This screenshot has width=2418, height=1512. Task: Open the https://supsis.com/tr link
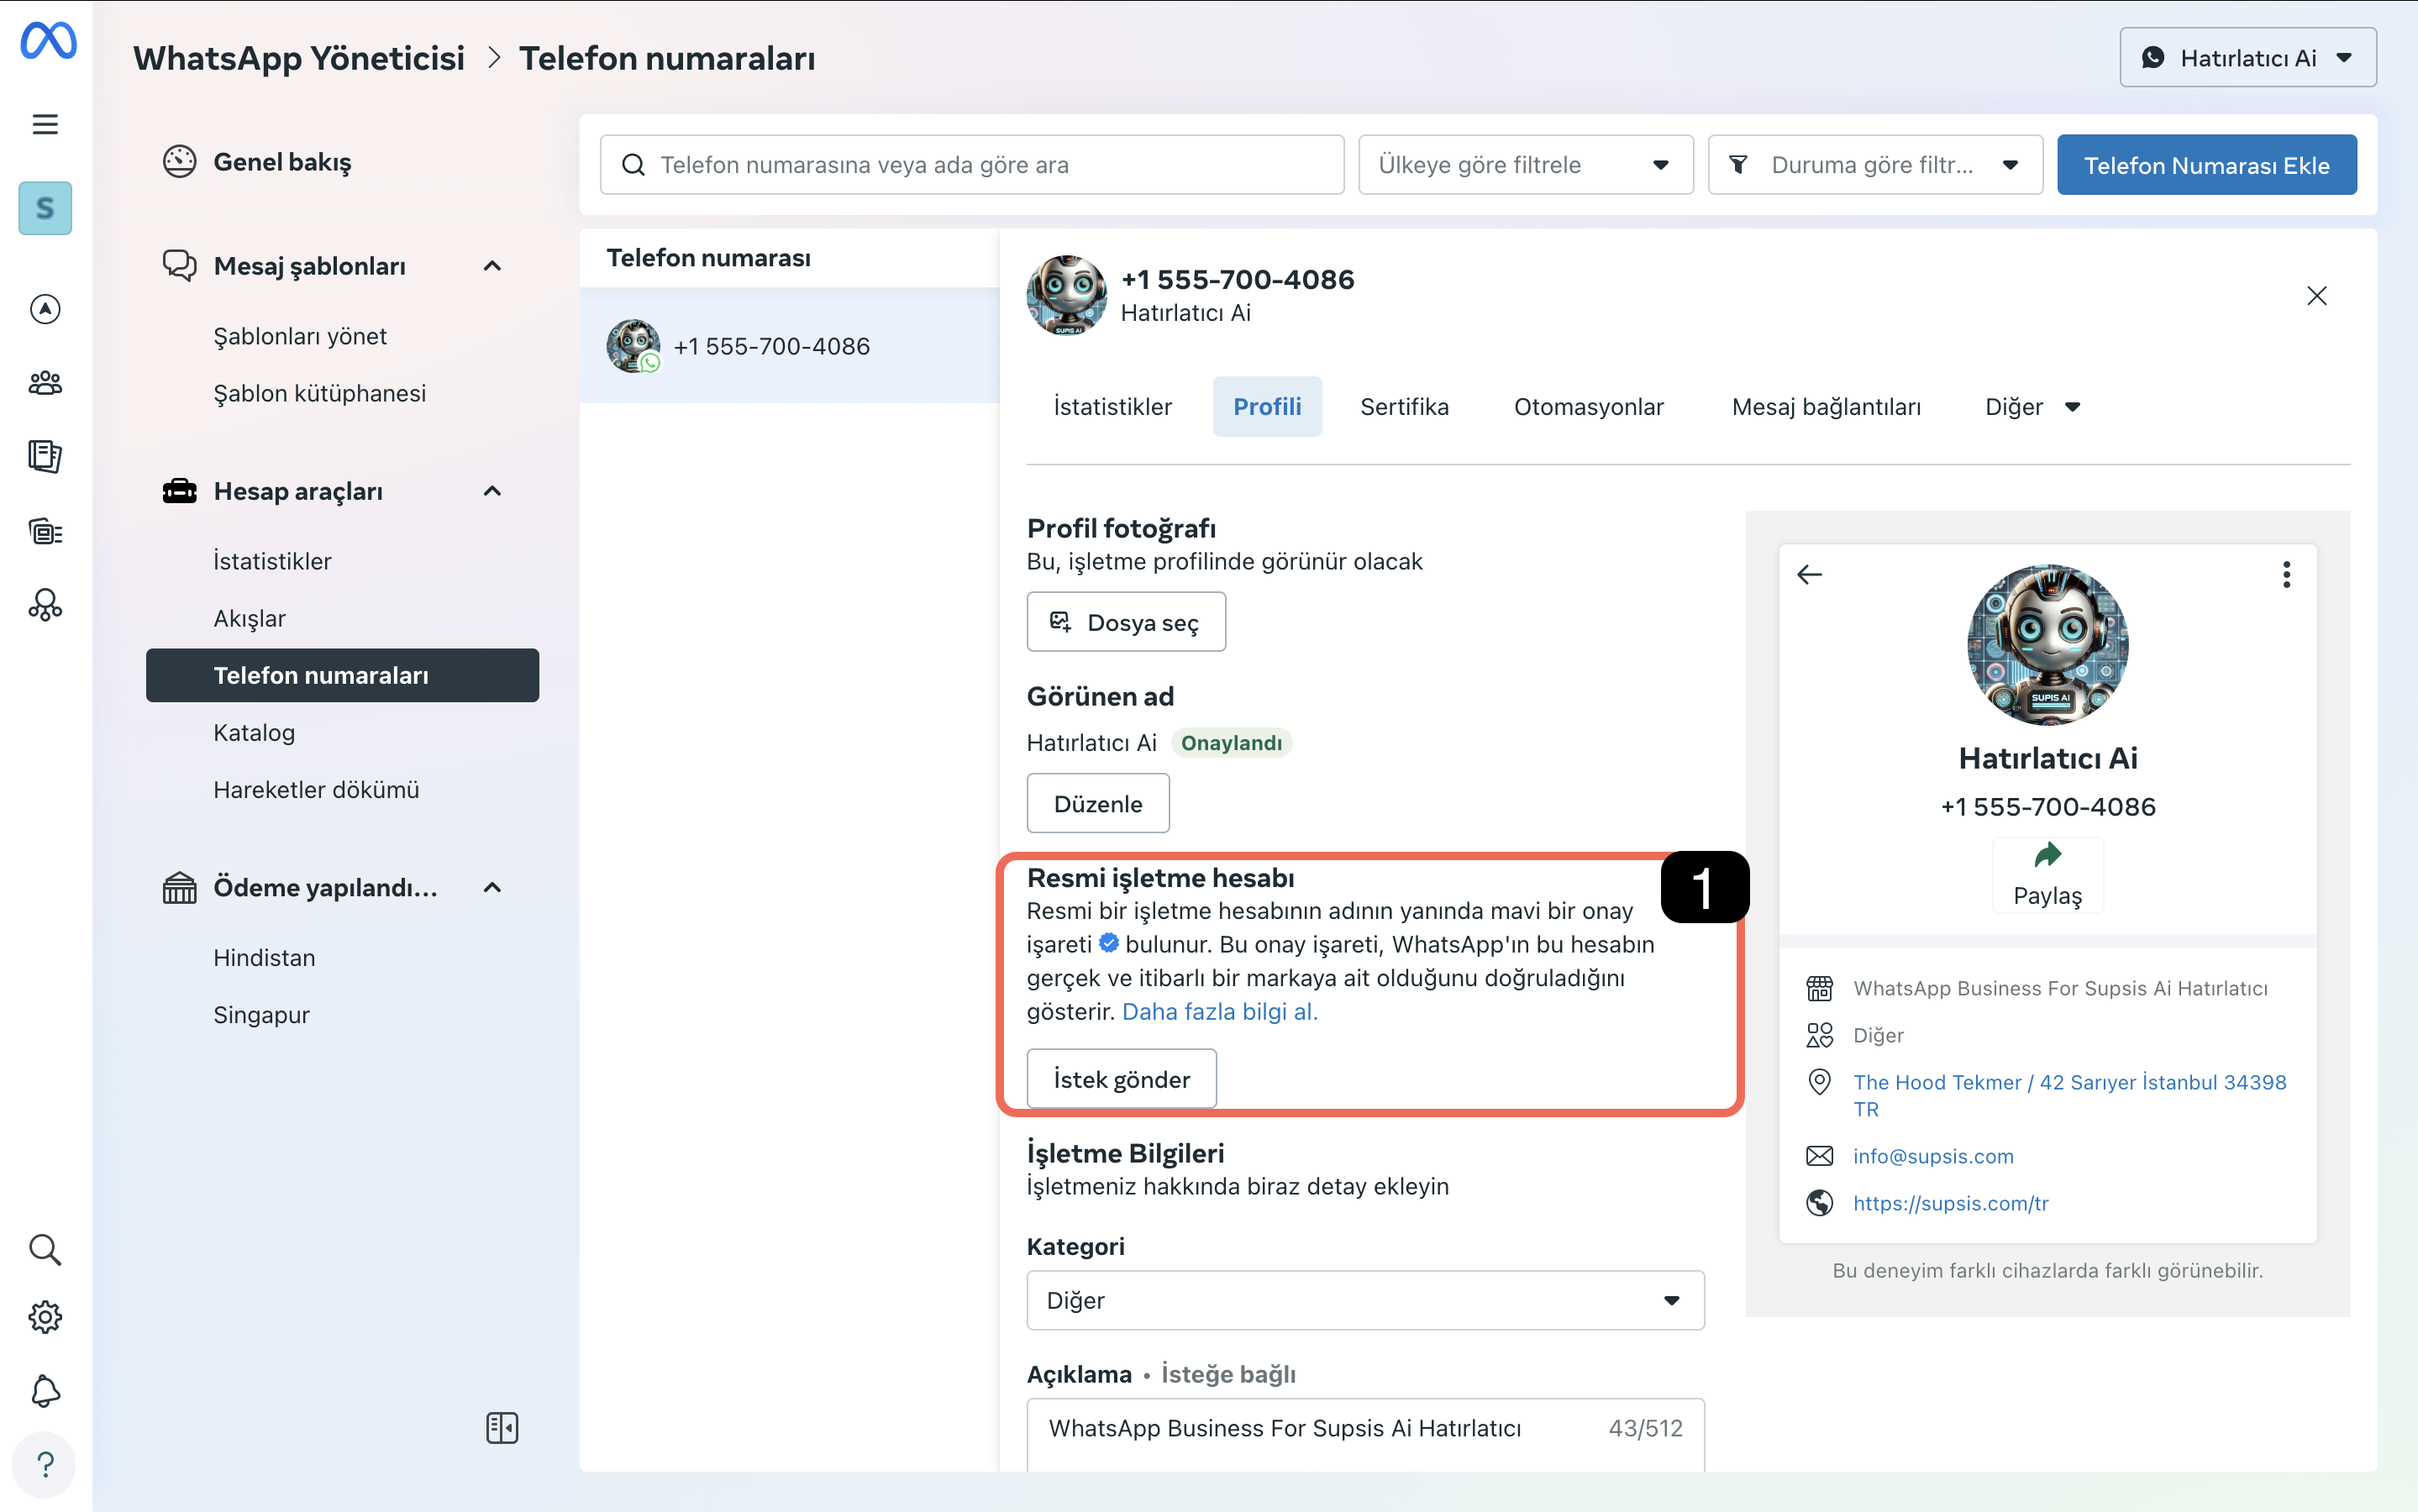pyautogui.click(x=1951, y=1203)
